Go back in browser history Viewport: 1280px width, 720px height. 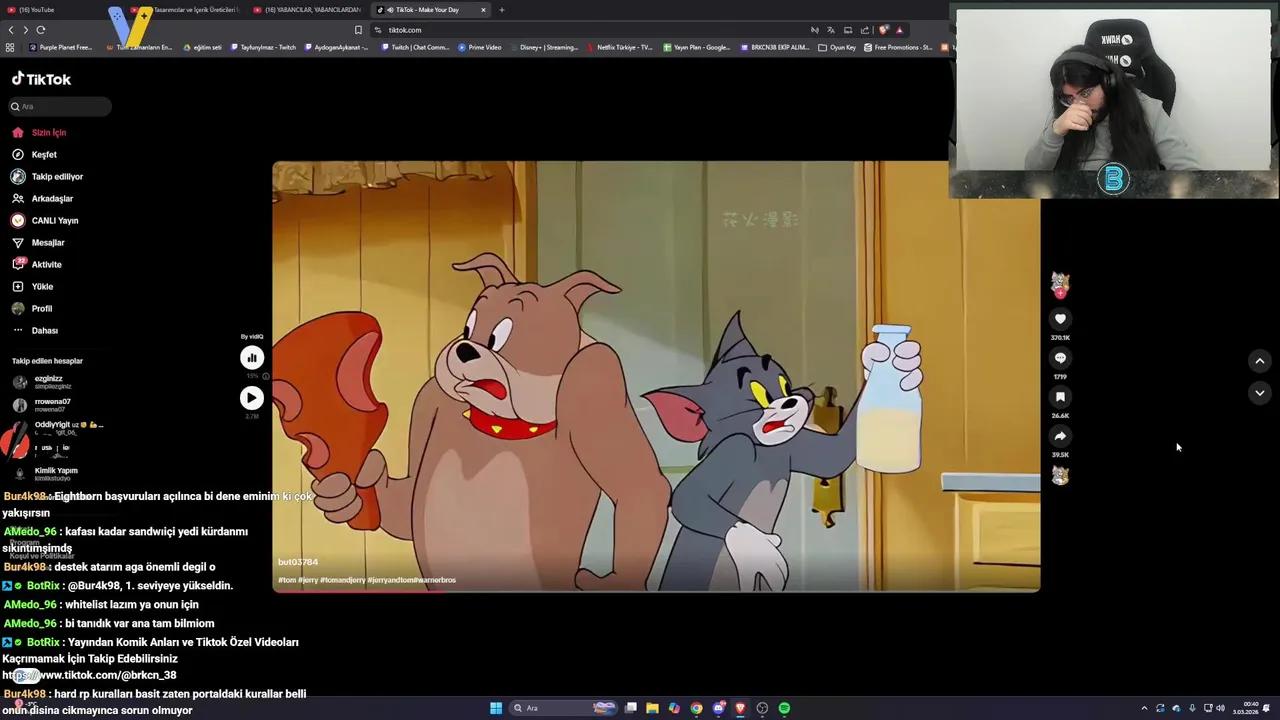(x=11, y=30)
